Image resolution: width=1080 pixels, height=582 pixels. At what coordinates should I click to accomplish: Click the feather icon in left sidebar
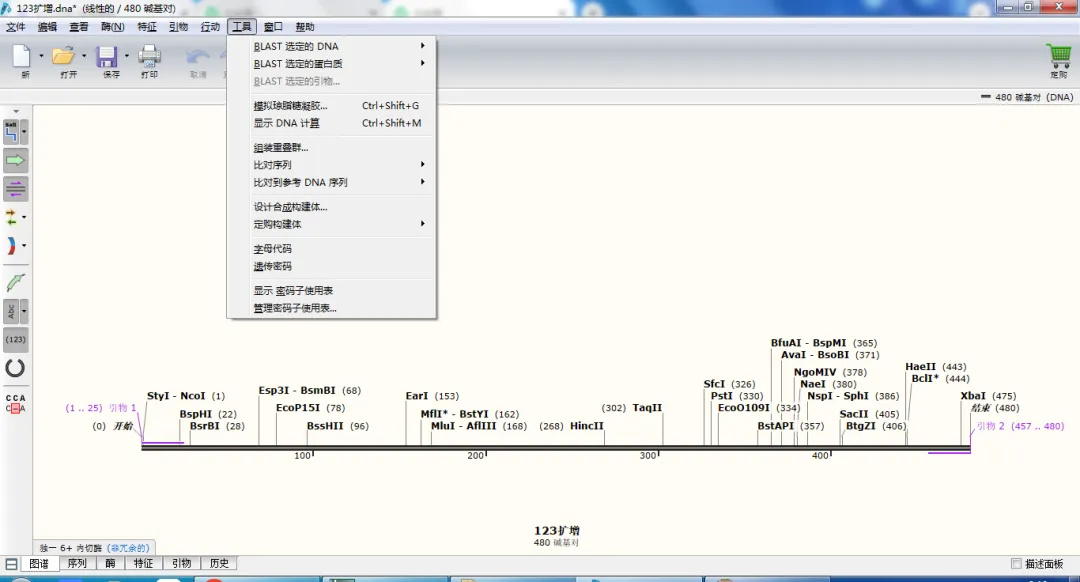[x=15, y=283]
